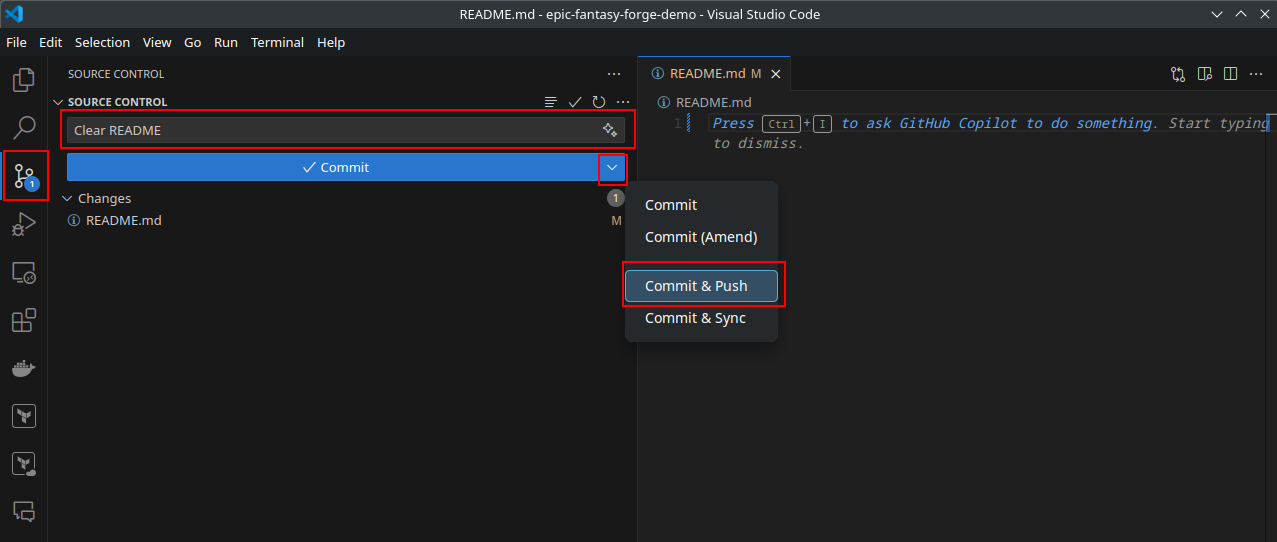Open the Go menu

point(193,42)
